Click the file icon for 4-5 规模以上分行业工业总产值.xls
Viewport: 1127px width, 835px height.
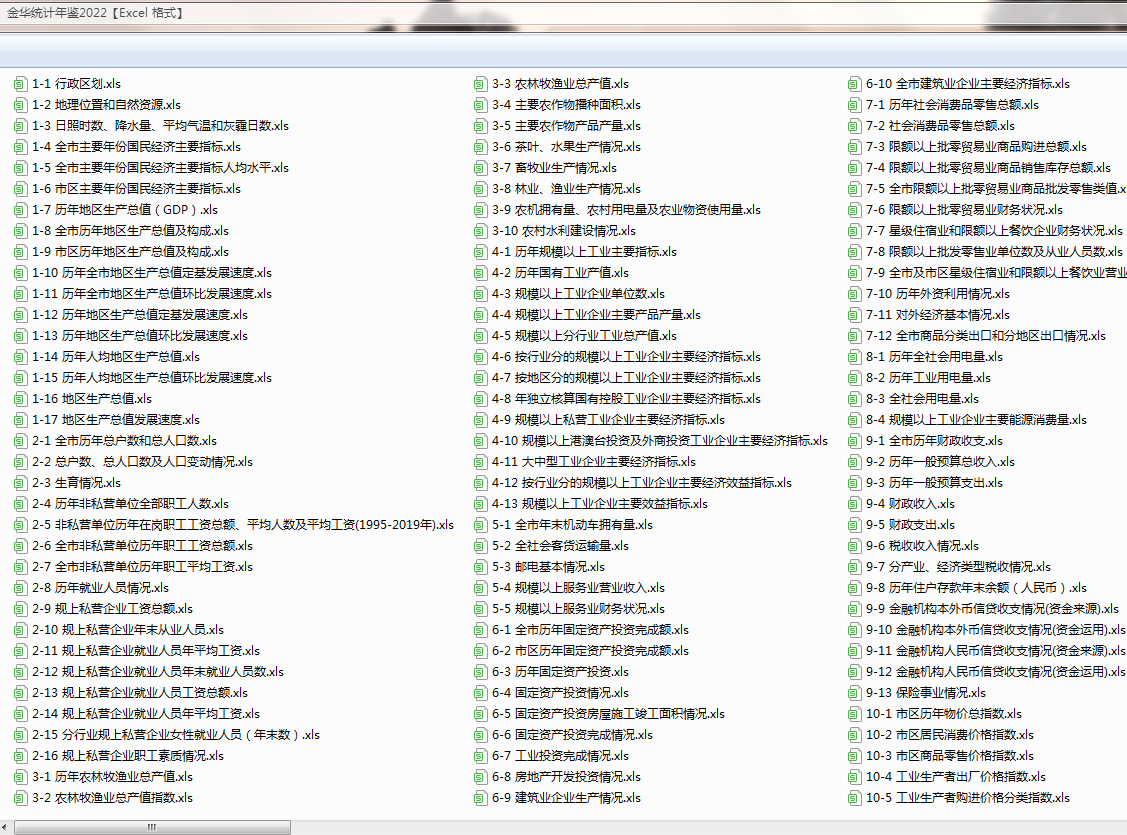(480, 336)
